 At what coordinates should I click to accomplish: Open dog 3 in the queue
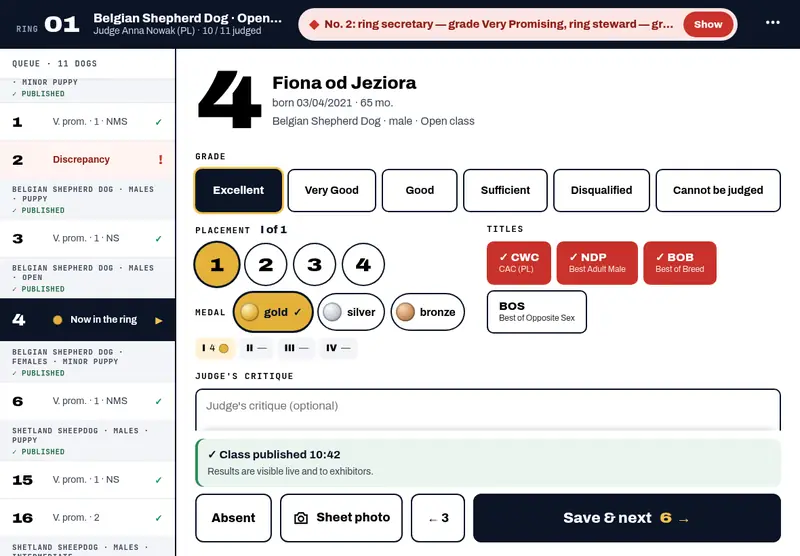[x=87, y=239]
